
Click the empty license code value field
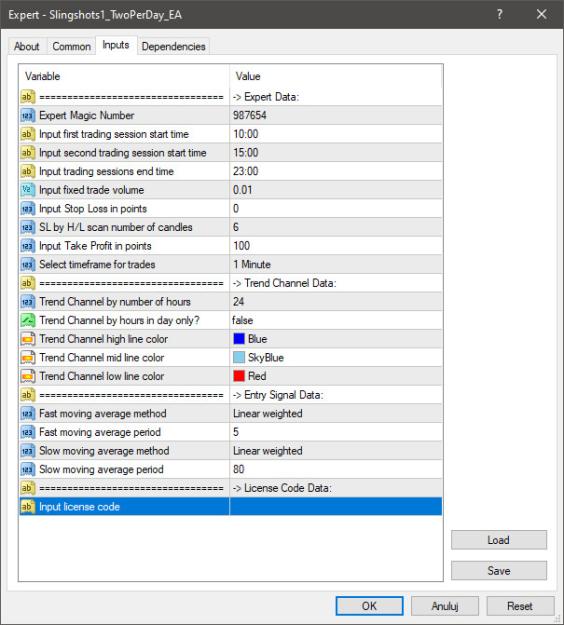click(336, 507)
